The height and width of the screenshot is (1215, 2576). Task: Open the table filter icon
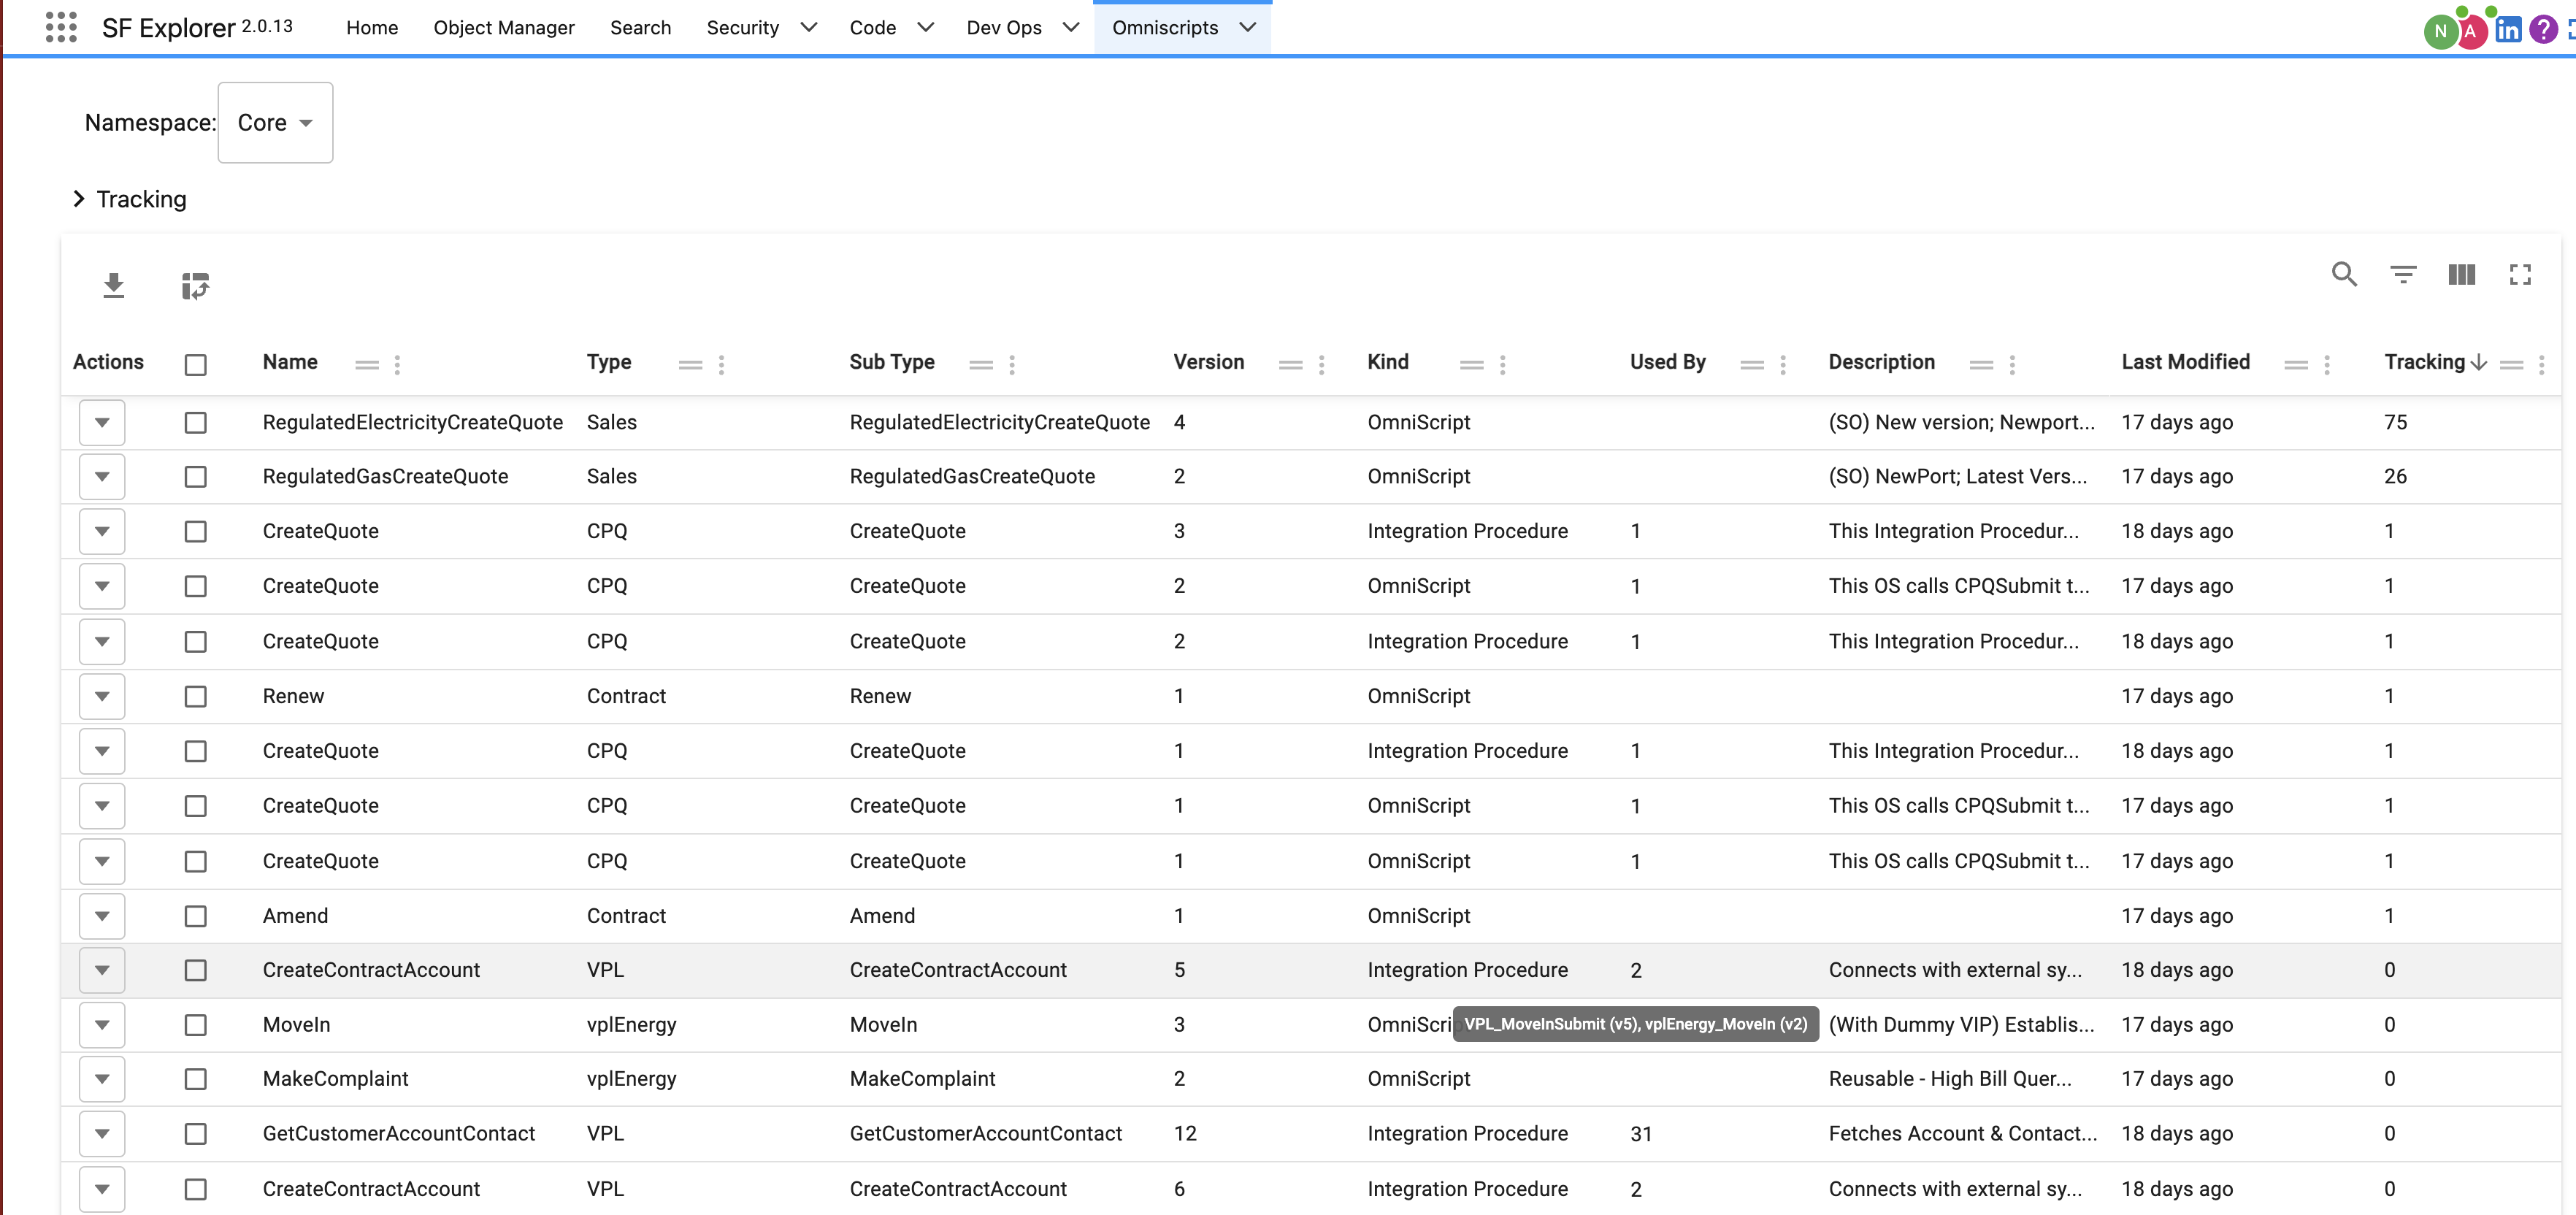(2403, 274)
